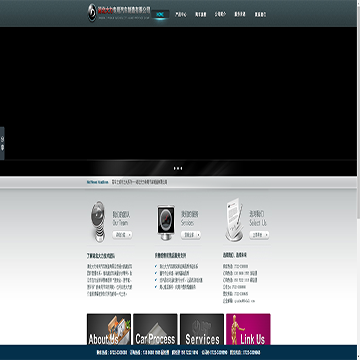
Task: Open the About Us thumbnail tile
Action: point(109,329)
